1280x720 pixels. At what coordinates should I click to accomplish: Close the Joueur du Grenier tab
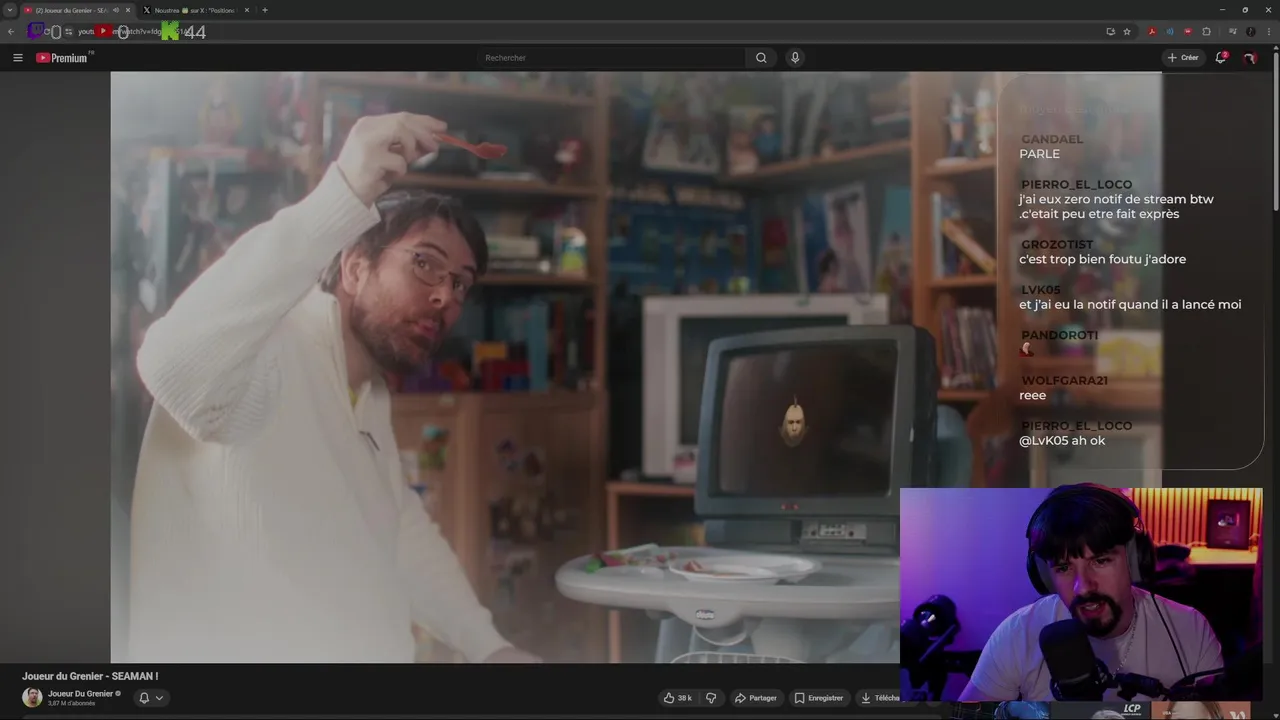click(128, 10)
